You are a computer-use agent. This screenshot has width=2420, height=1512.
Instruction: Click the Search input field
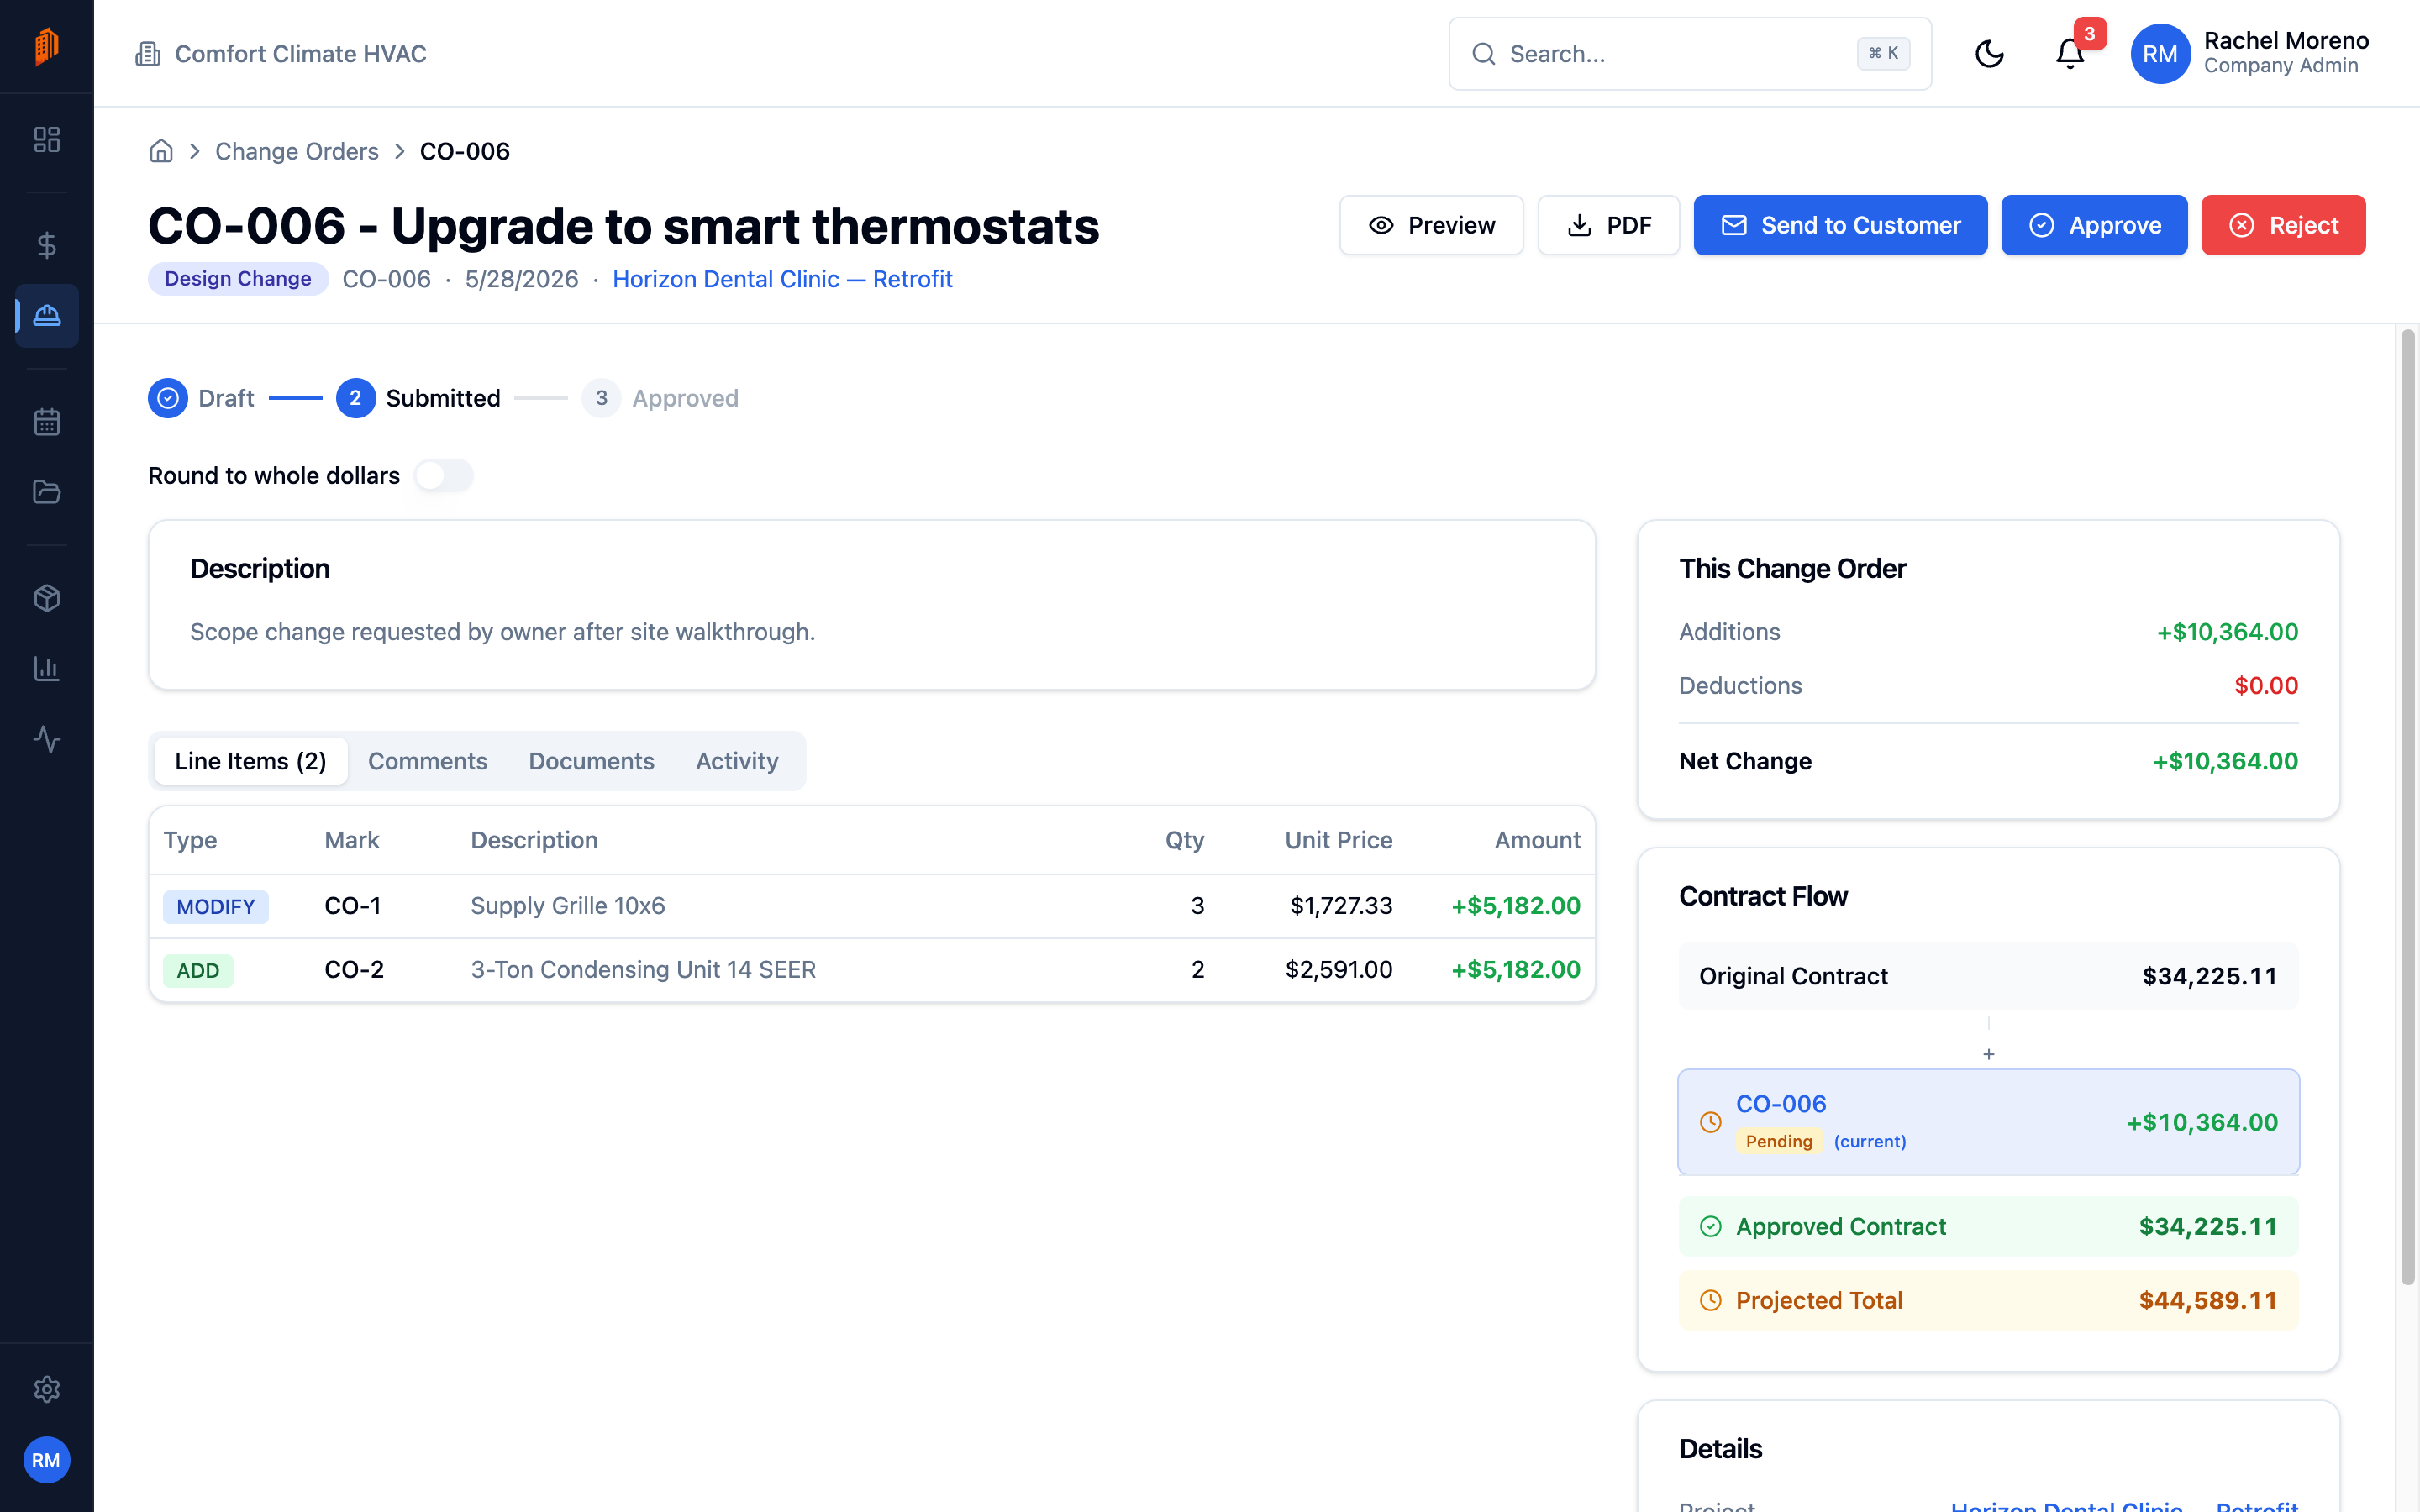1690,54
